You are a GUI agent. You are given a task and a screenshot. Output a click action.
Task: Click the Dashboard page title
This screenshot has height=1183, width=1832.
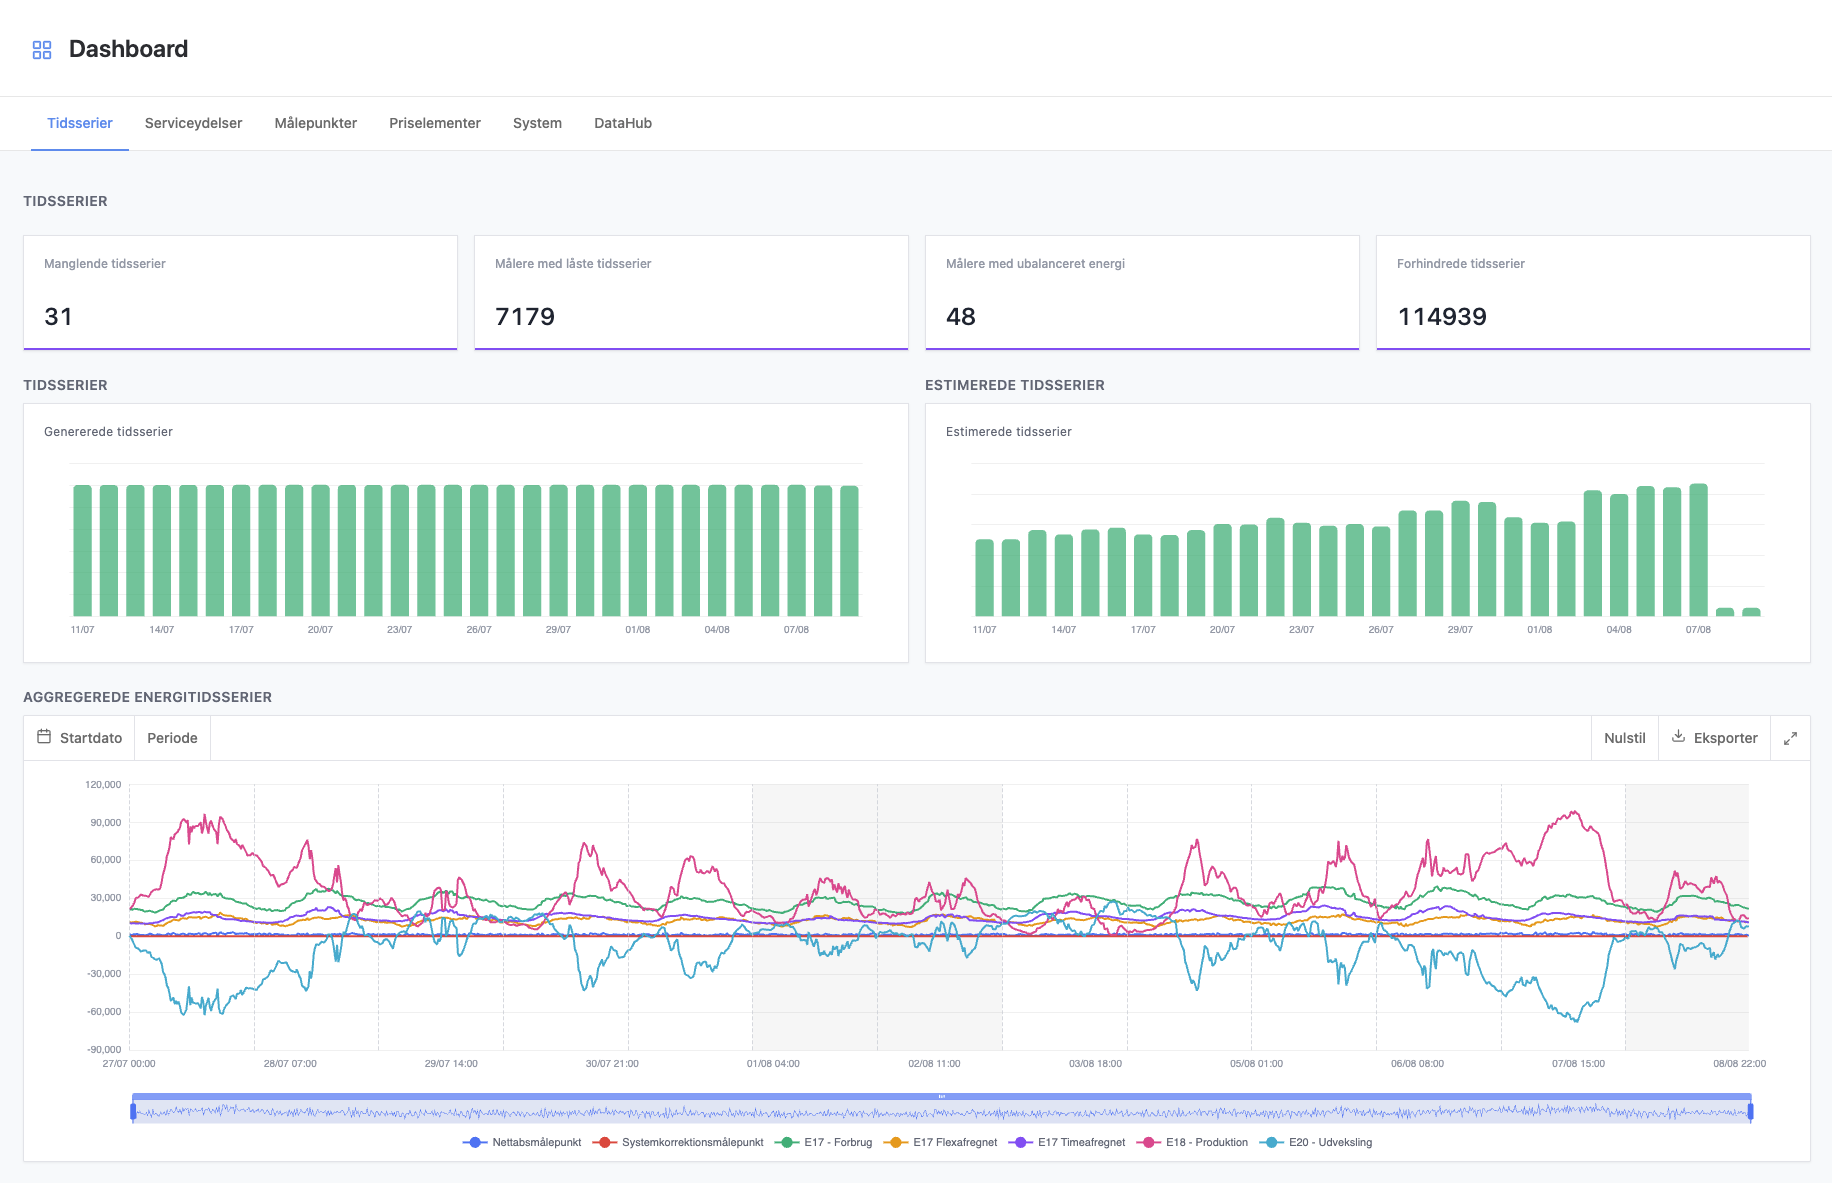coord(128,49)
